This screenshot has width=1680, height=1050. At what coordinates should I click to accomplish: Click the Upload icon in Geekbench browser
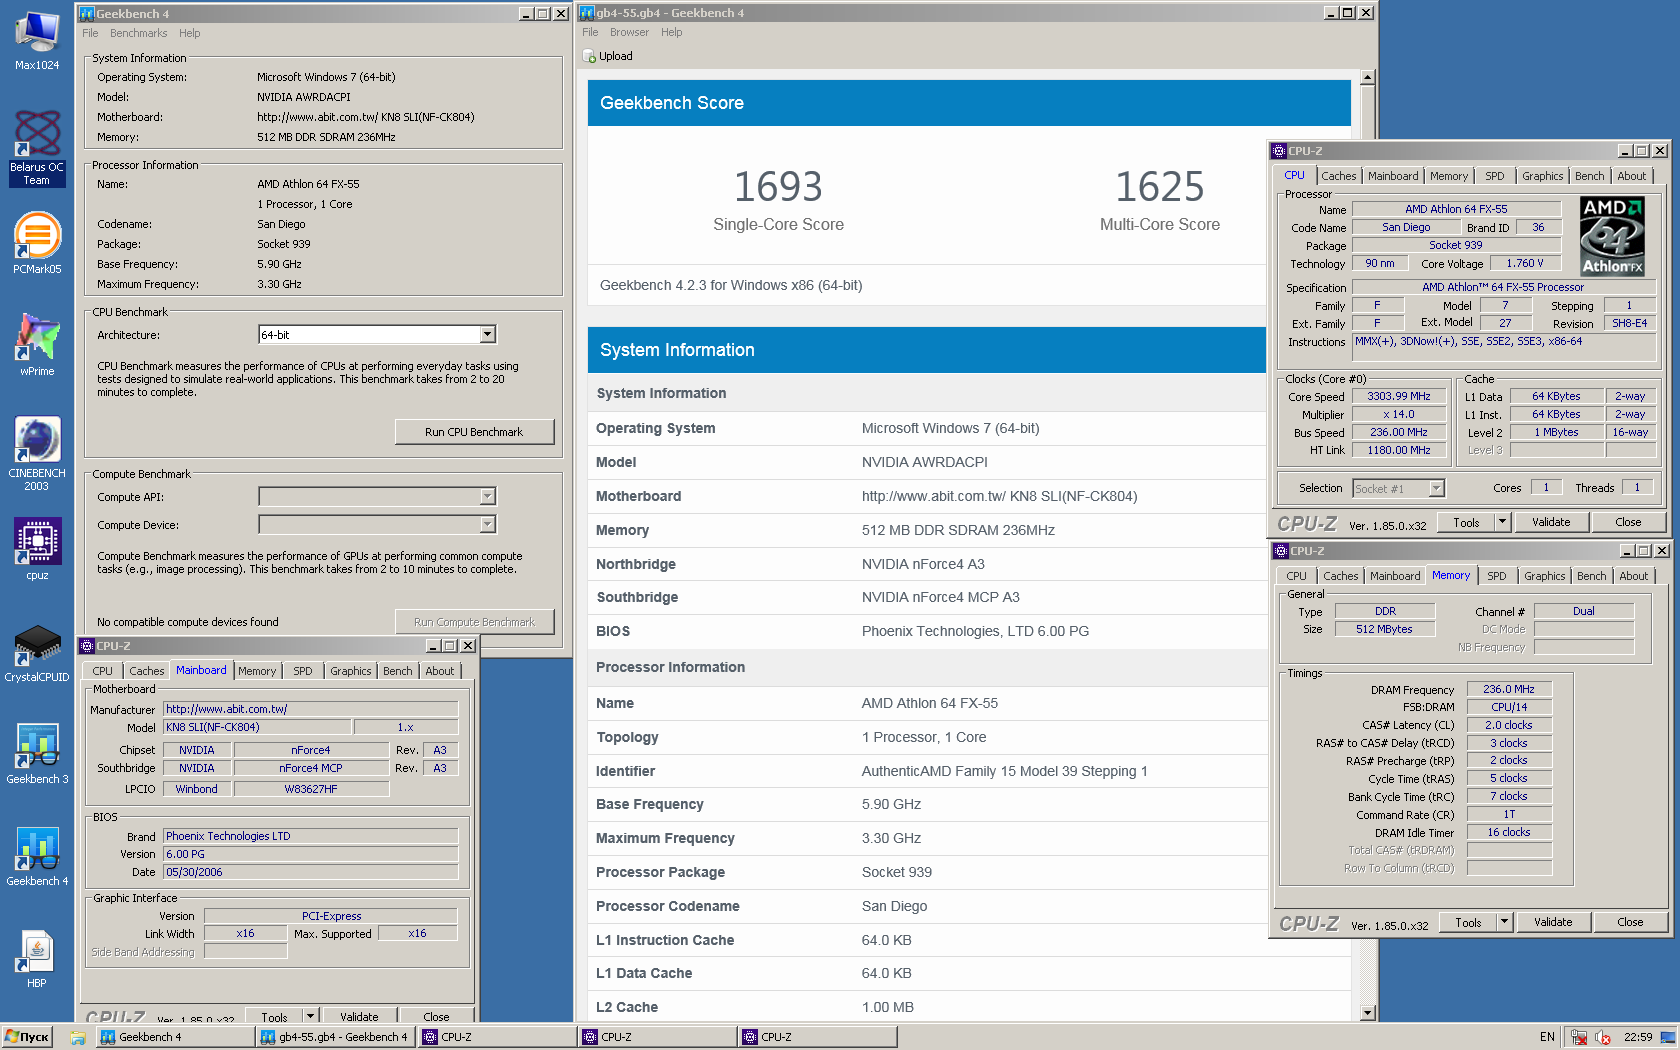[x=590, y=56]
